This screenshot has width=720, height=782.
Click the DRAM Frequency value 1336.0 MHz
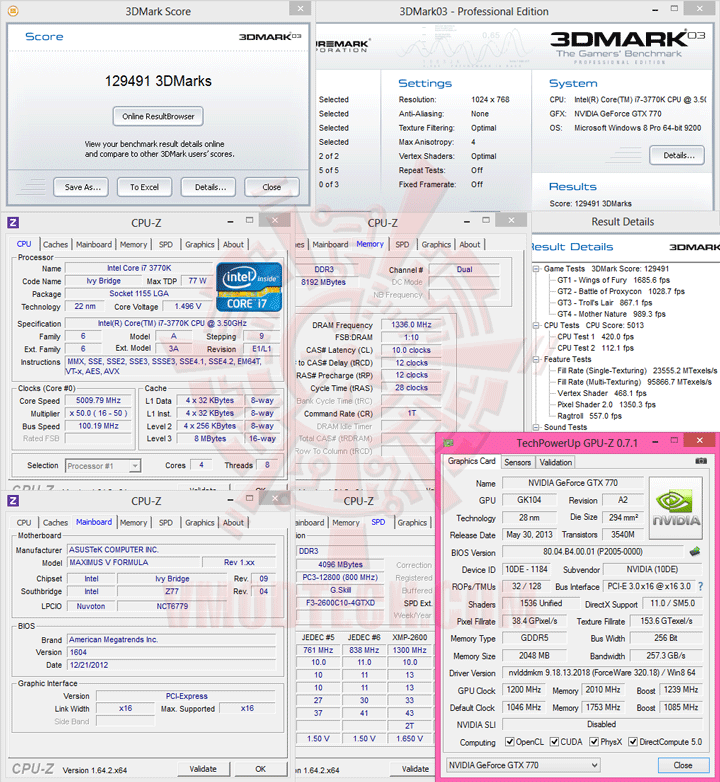[x=411, y=325]
